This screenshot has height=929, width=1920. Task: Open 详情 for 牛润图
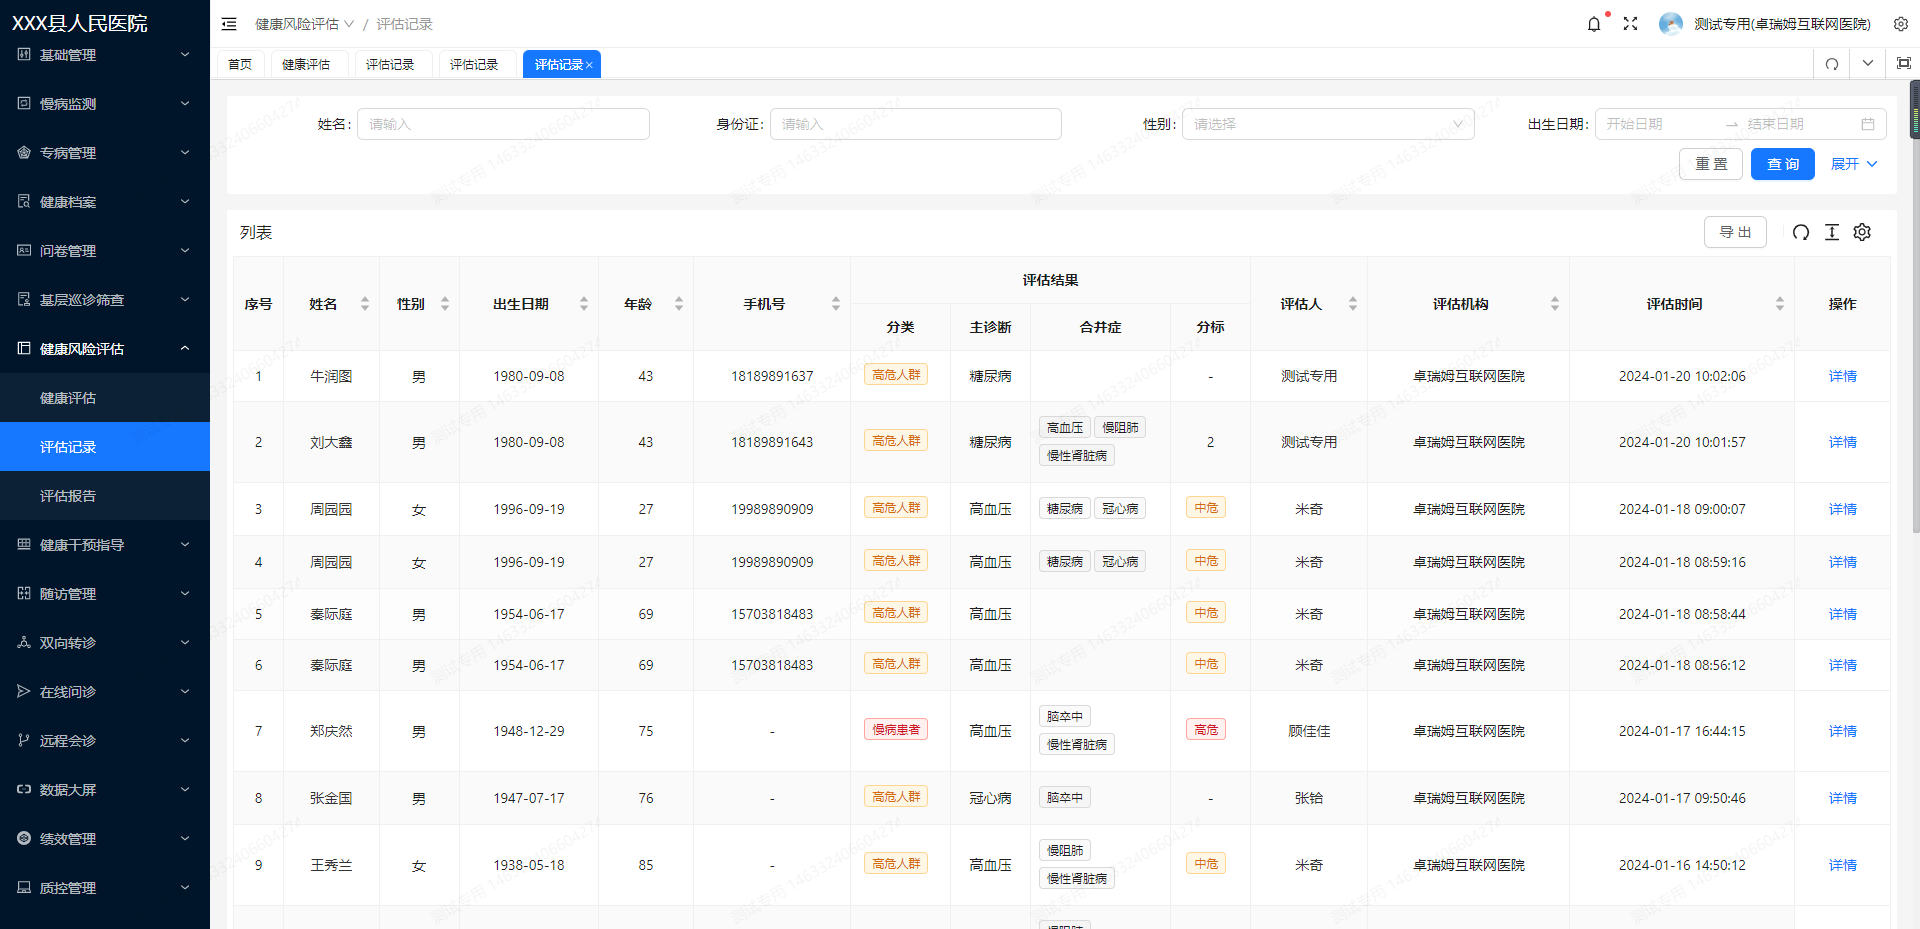[1842, 376]
